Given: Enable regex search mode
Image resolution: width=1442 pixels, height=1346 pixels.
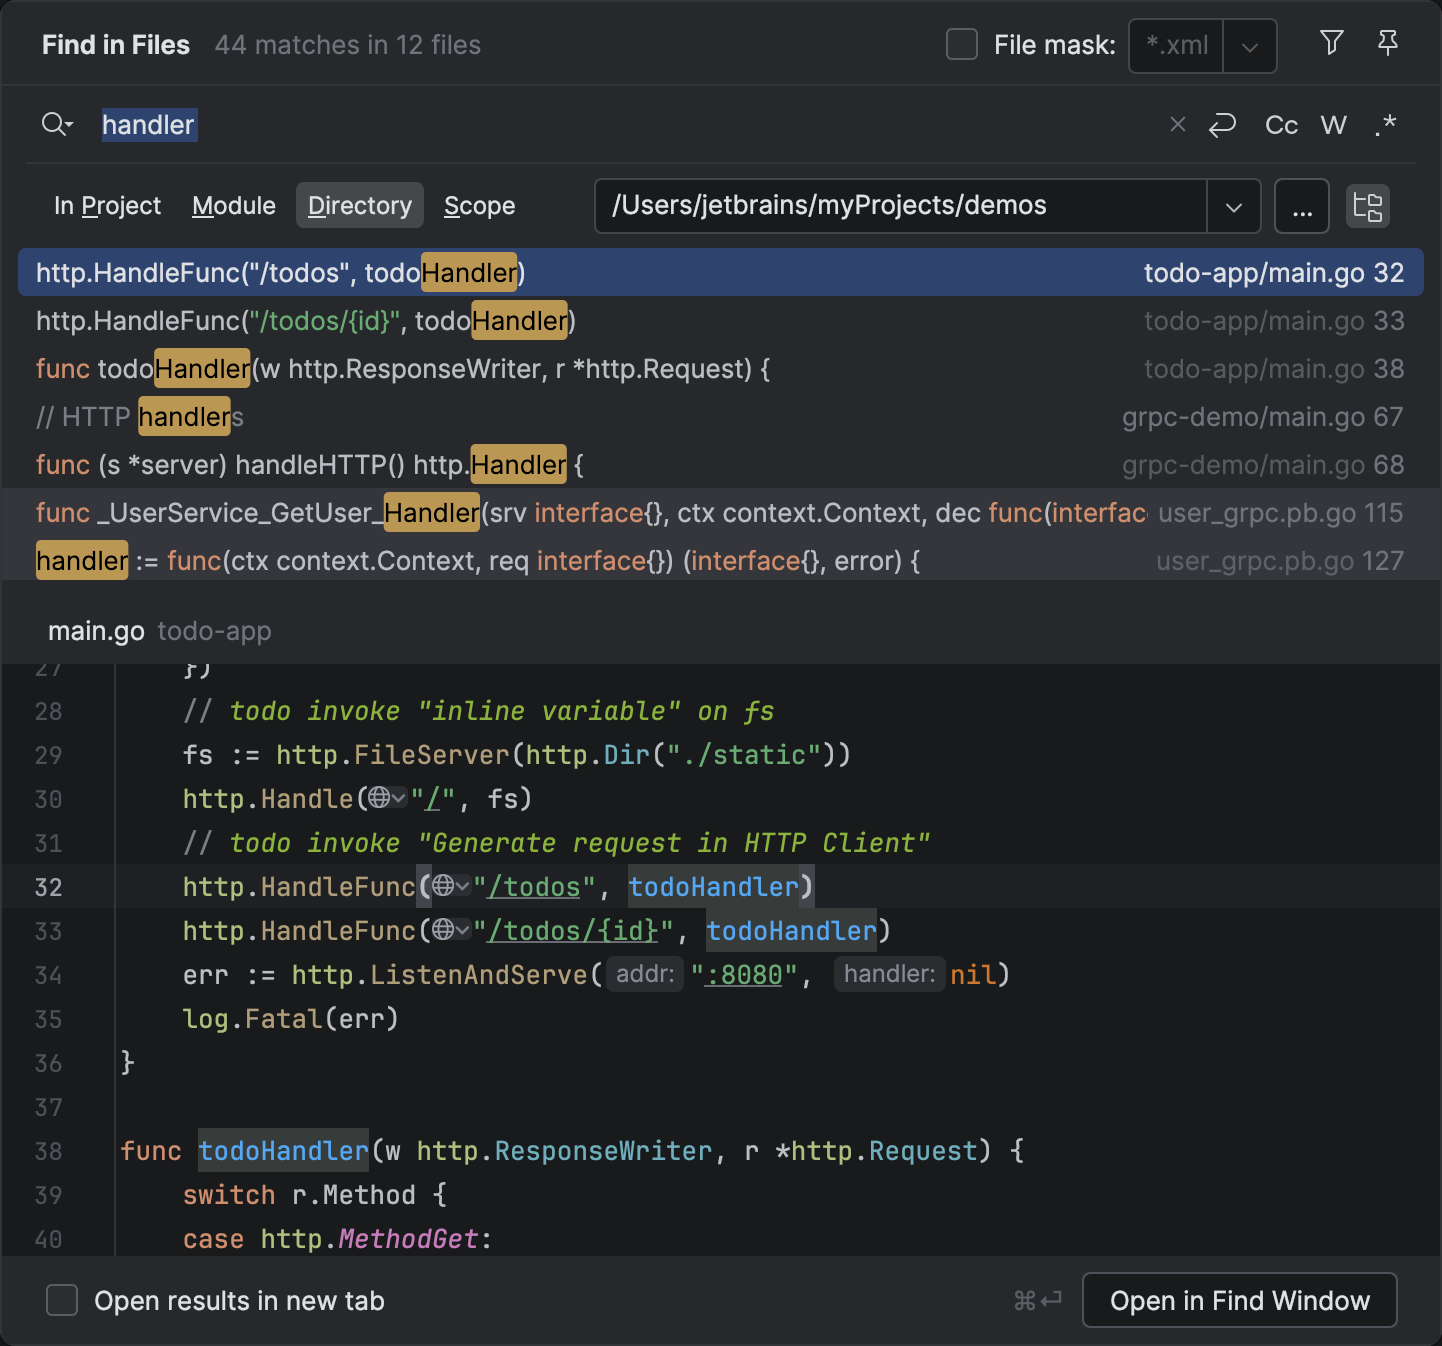Looking at the screenshot, I should click(x=1386, y=125).
